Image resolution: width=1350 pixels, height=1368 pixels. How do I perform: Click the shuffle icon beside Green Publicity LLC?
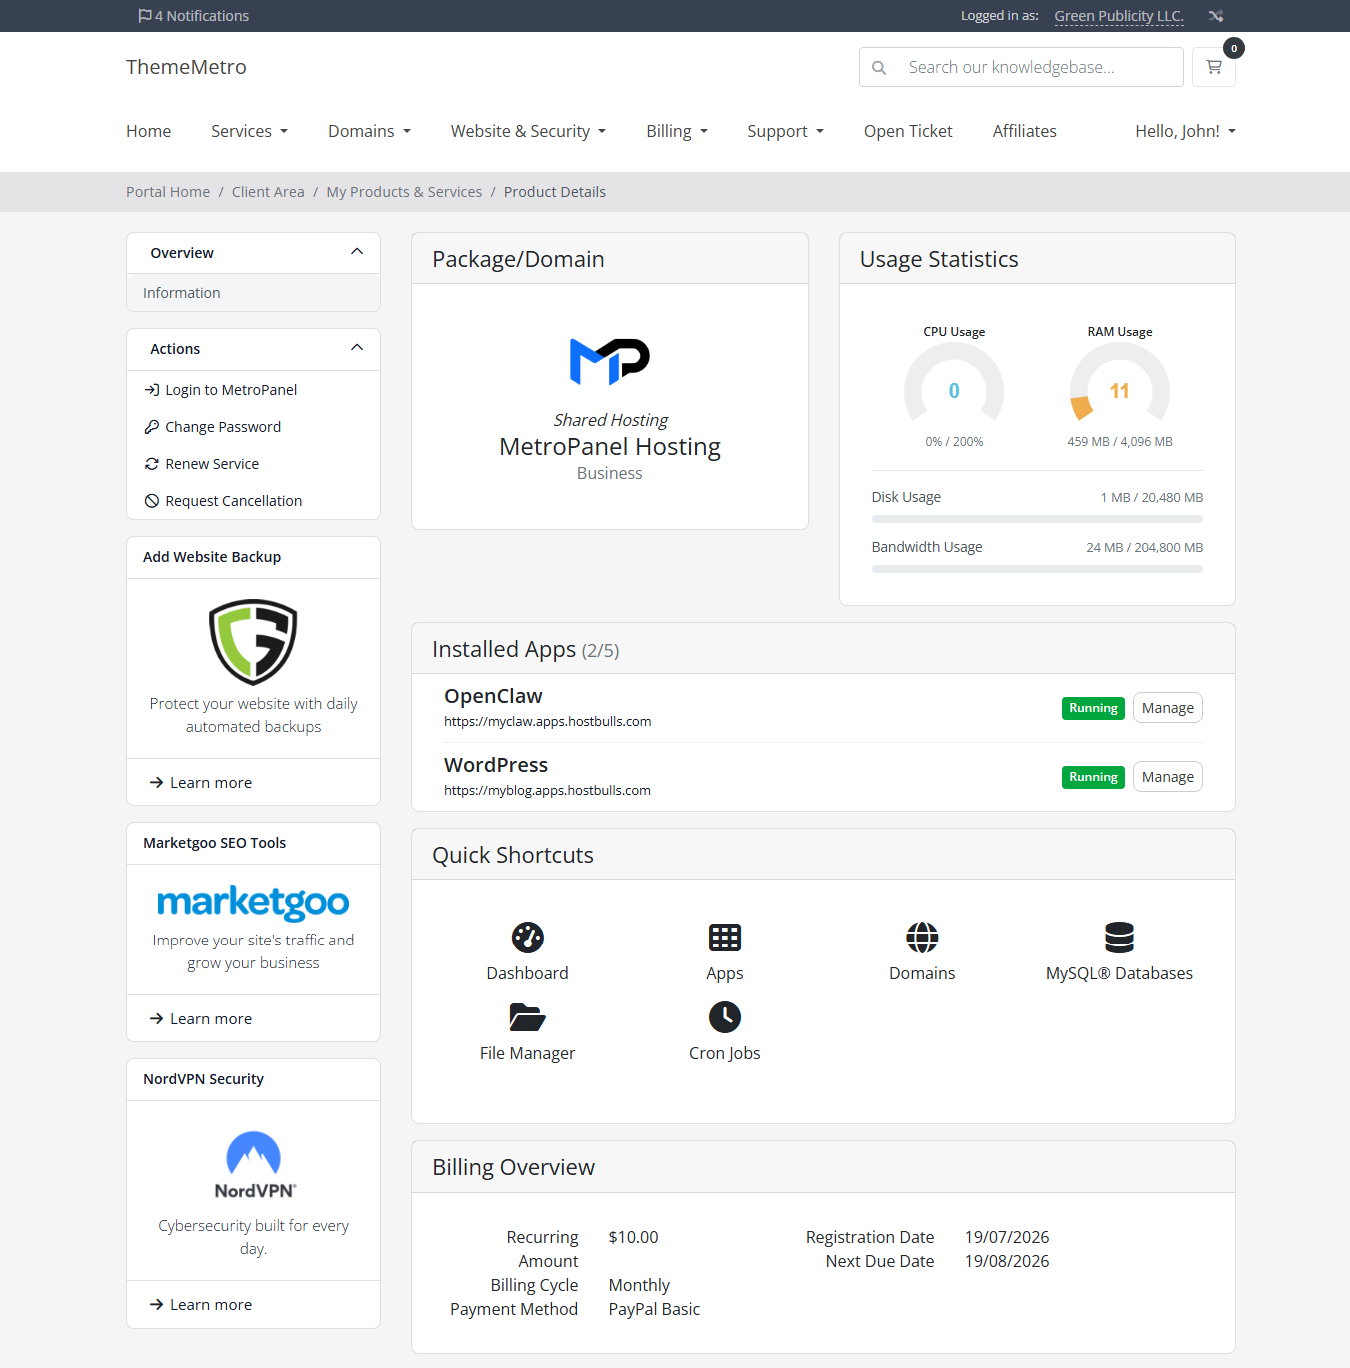pos(1216,16)
